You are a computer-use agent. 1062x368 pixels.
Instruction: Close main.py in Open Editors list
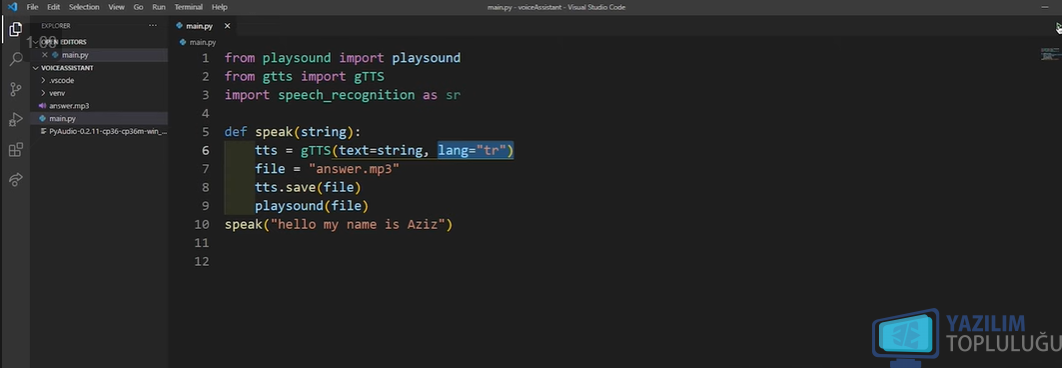(45, 55)
